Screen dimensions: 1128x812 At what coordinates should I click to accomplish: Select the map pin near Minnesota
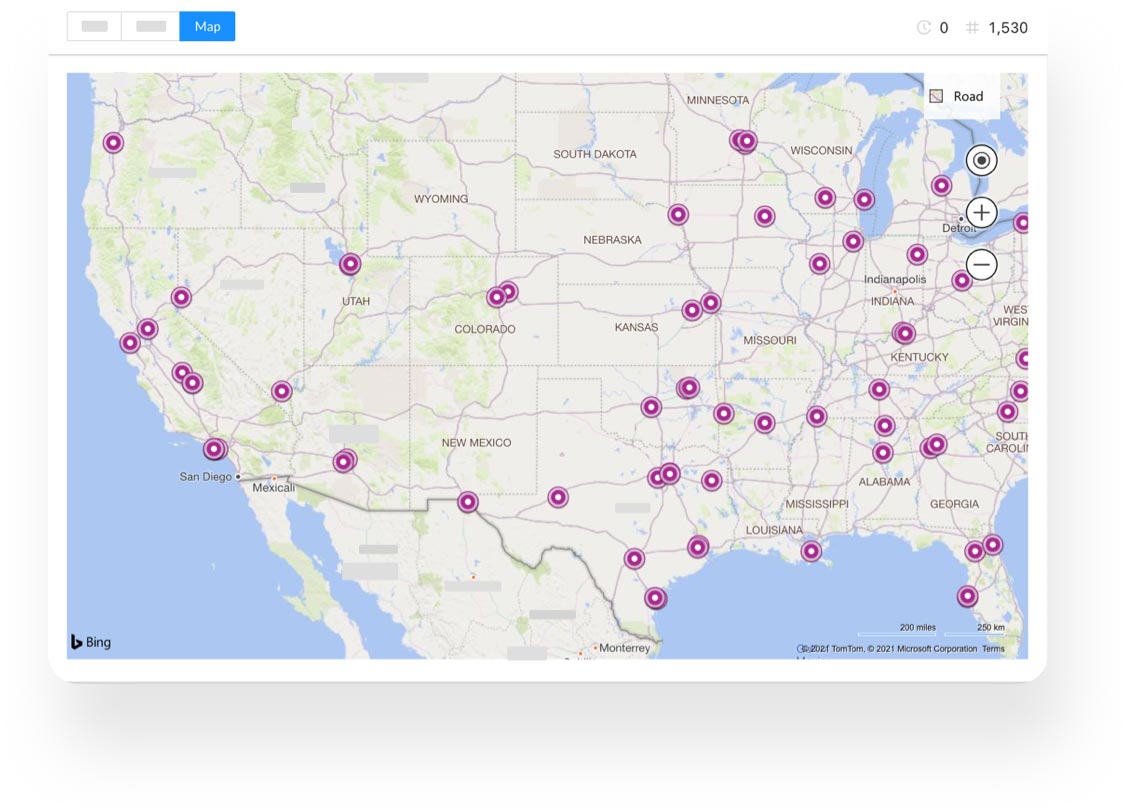(745, 141)
